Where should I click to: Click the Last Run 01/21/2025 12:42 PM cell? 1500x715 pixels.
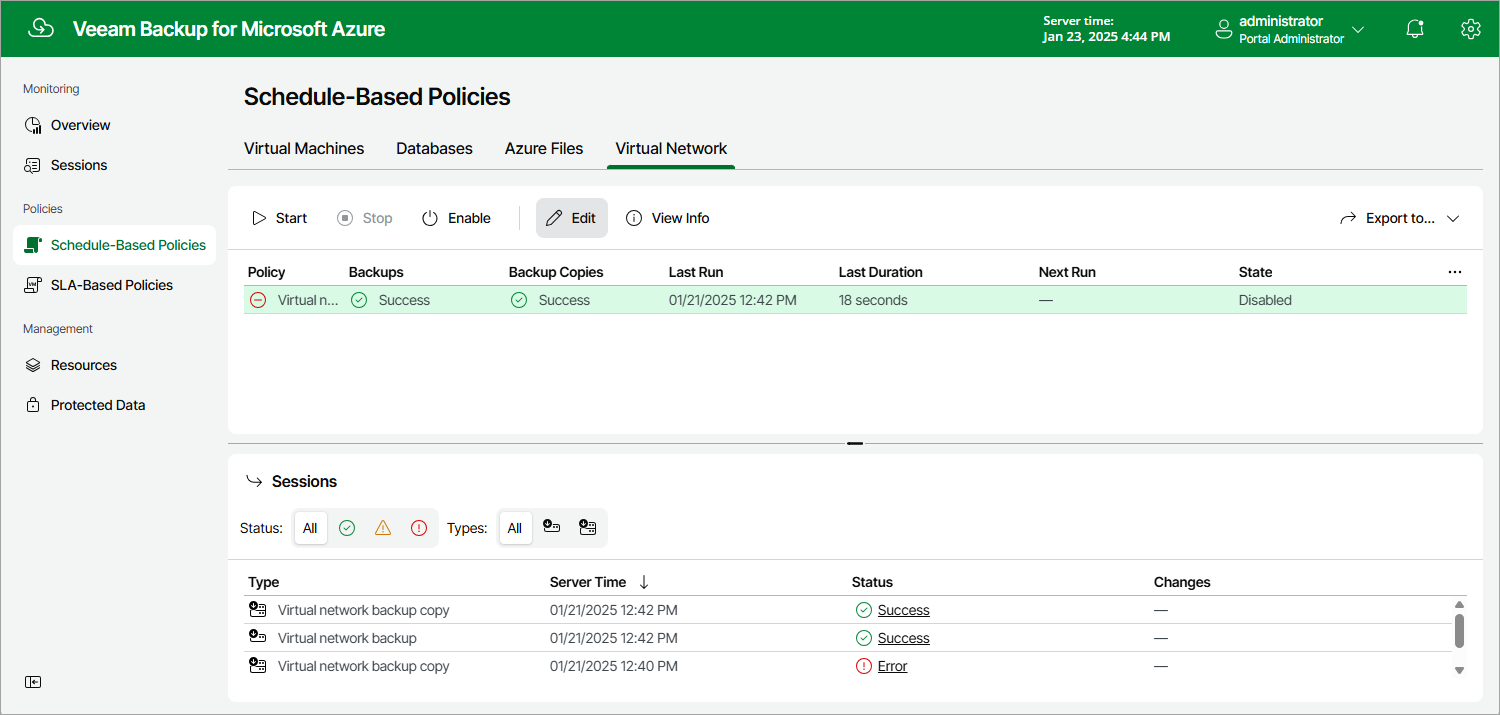tap(733, 300)
